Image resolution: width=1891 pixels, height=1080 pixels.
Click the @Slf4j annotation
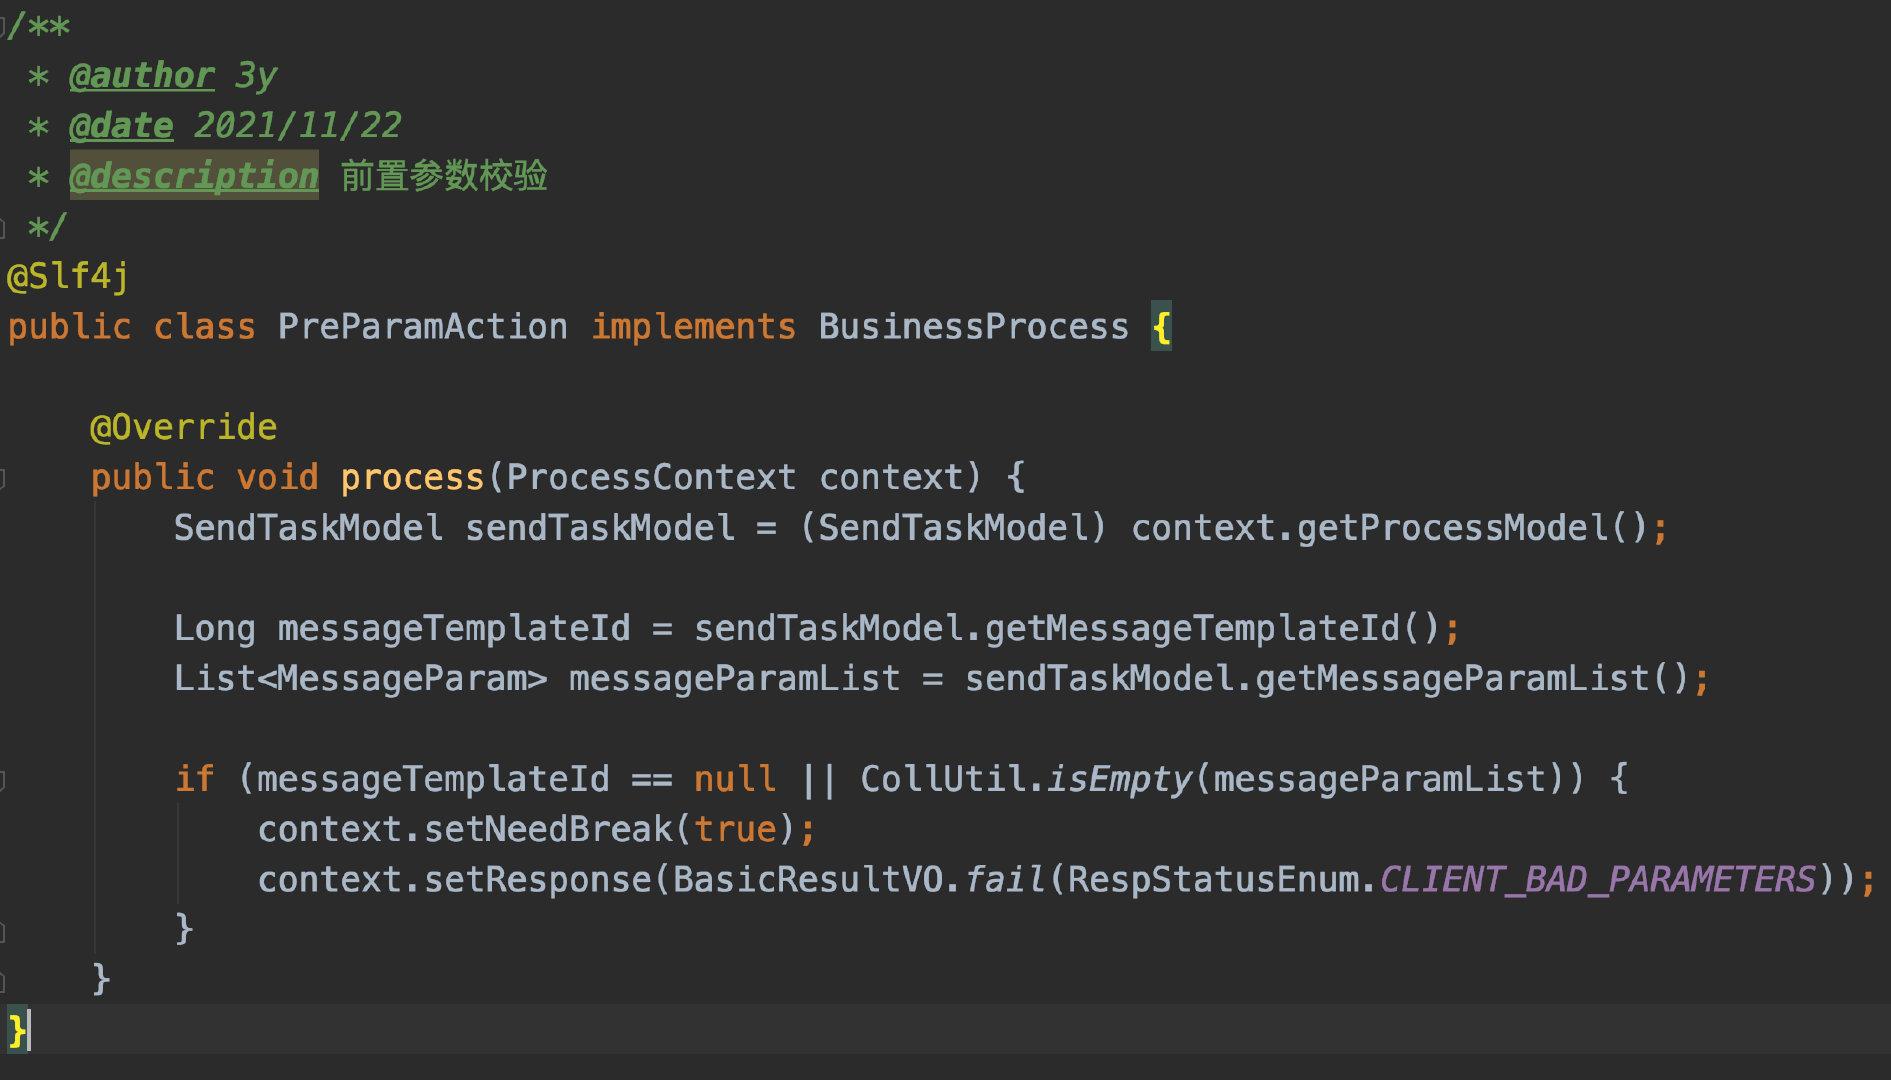point(68,277)
